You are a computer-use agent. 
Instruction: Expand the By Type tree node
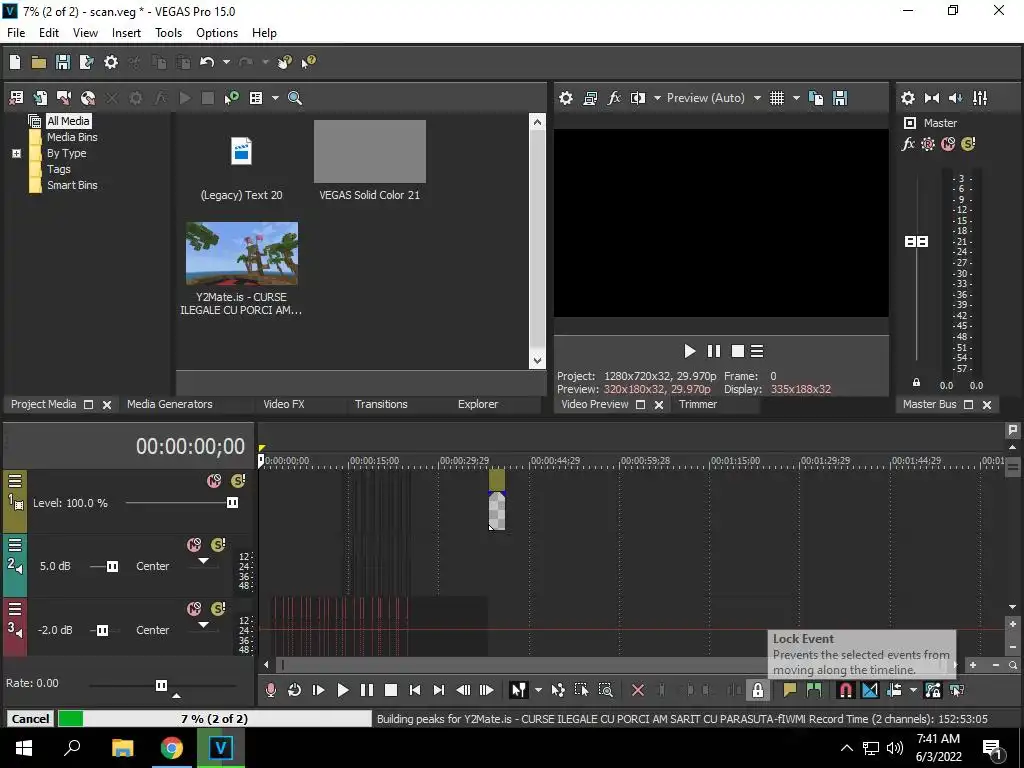(16, 153)
